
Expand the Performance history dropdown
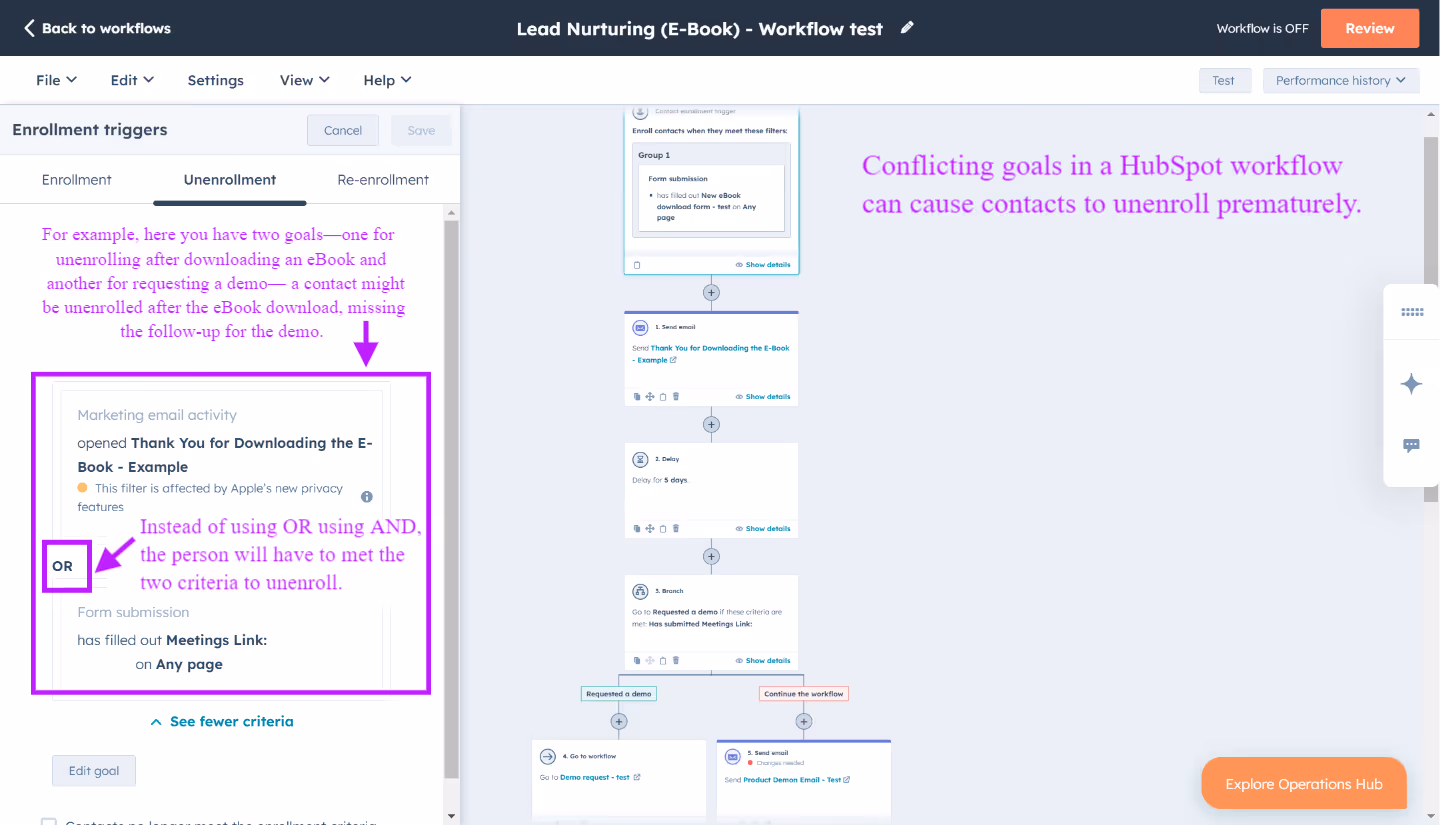click(1340, 80)
